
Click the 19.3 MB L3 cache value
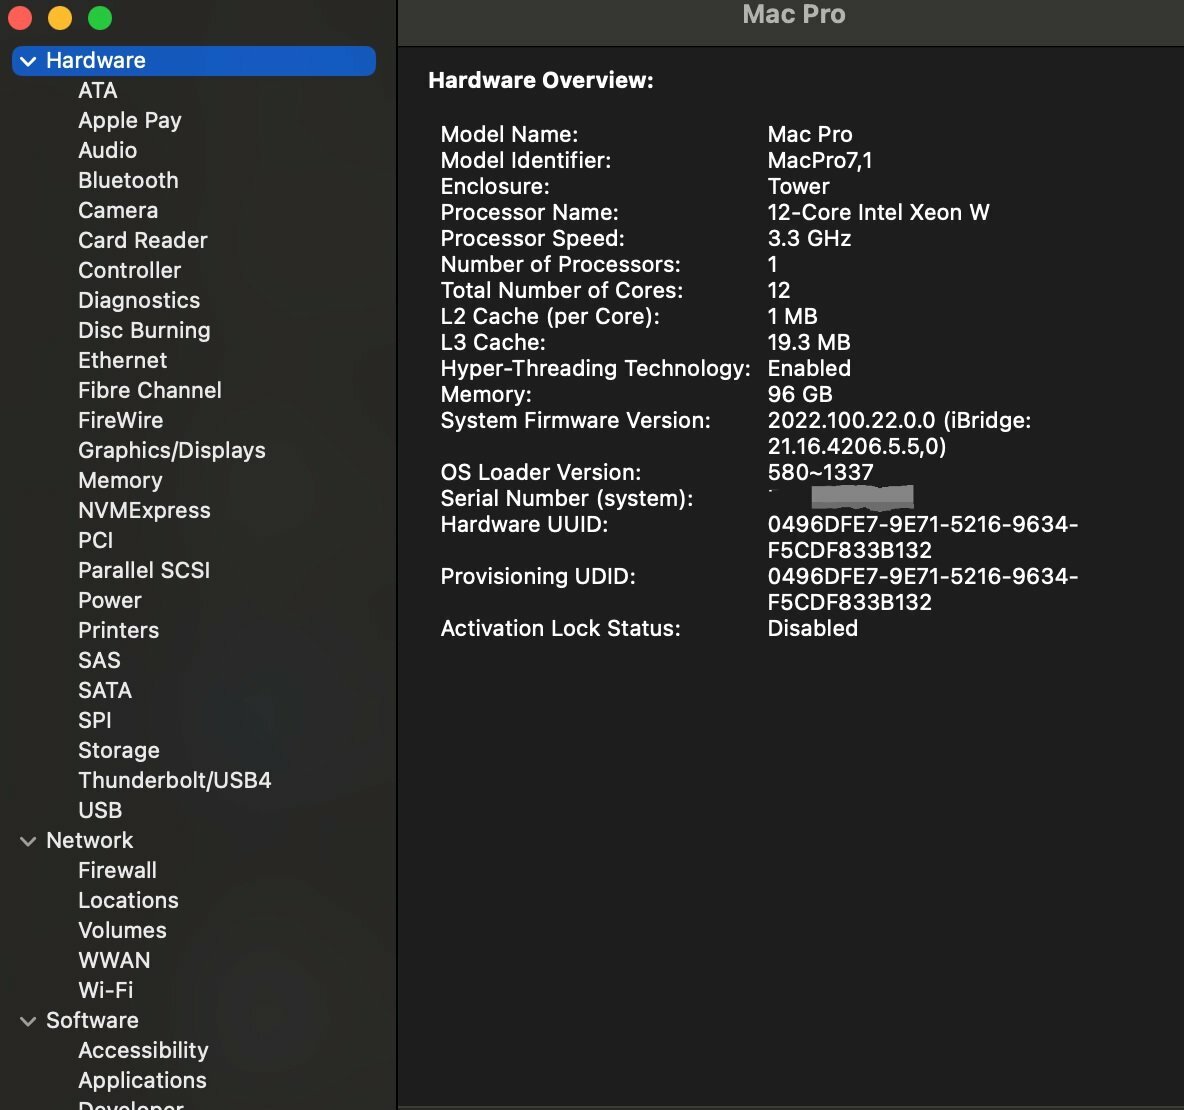coord(809,342)
